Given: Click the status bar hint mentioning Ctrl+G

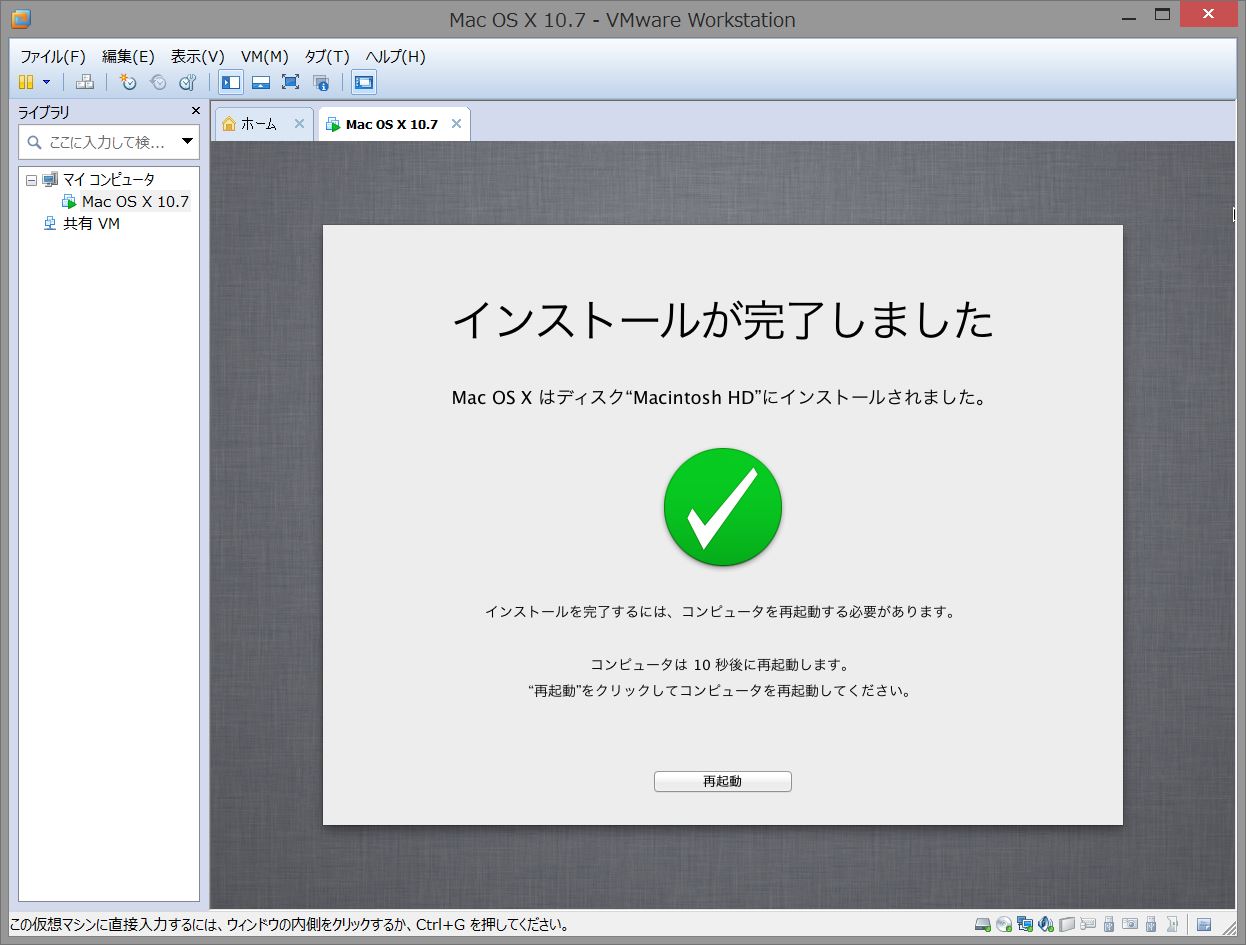Looking at the screenshot, I should coord(290,925).
